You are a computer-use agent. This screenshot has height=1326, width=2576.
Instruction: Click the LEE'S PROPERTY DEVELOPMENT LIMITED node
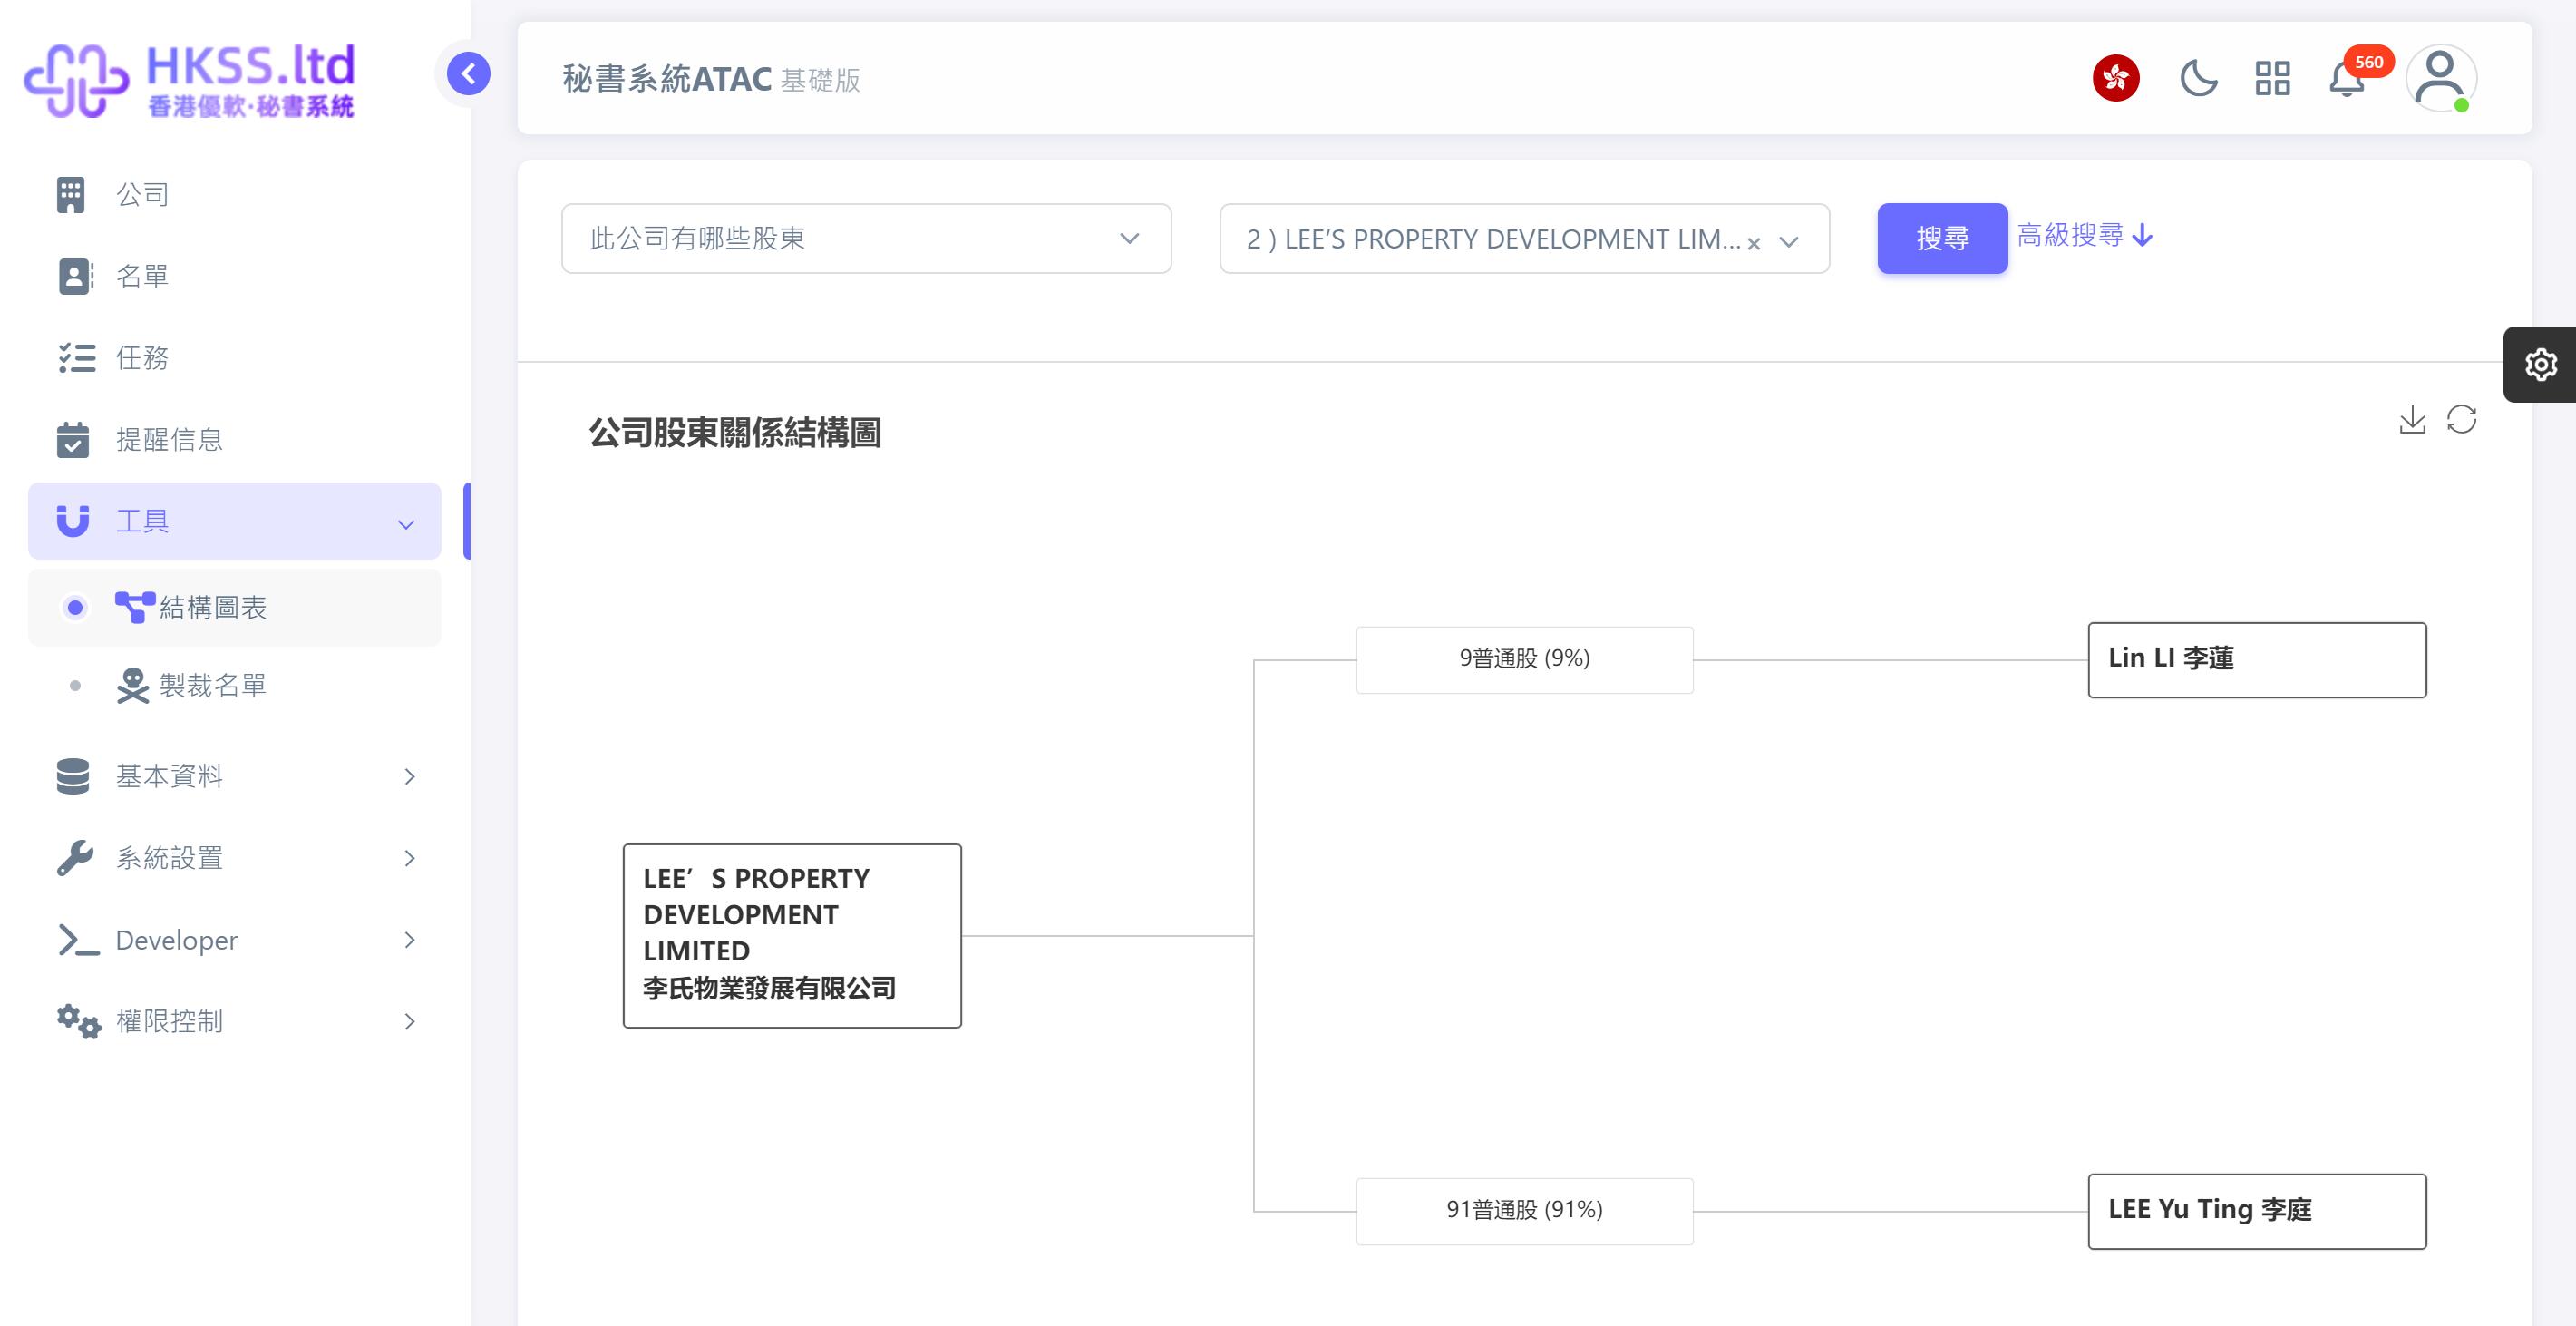[x=792, y=936]
